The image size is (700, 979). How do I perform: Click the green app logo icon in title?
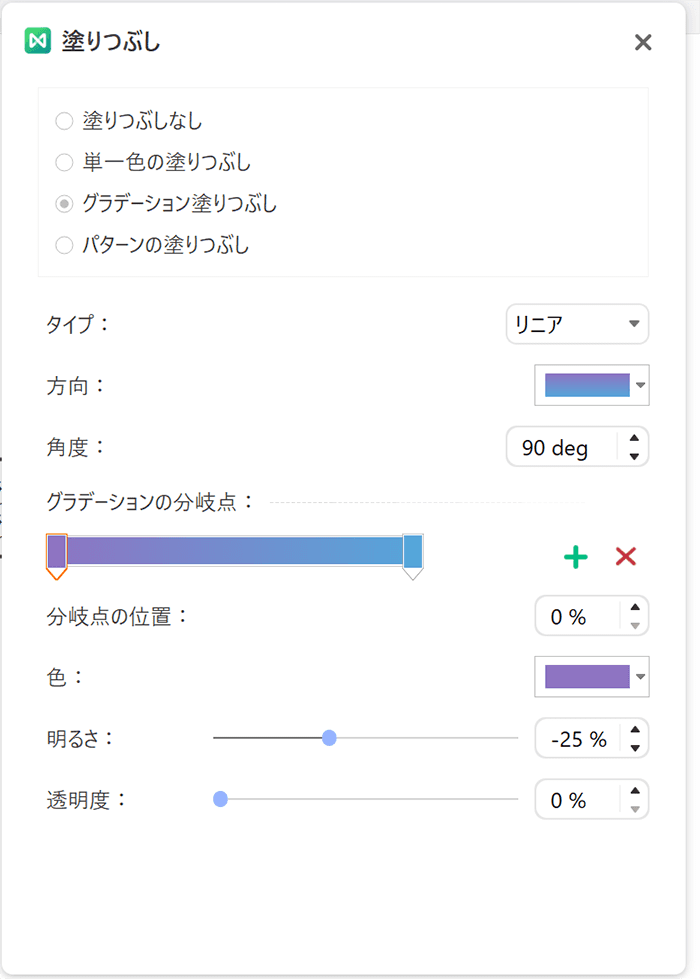(37, 41)
